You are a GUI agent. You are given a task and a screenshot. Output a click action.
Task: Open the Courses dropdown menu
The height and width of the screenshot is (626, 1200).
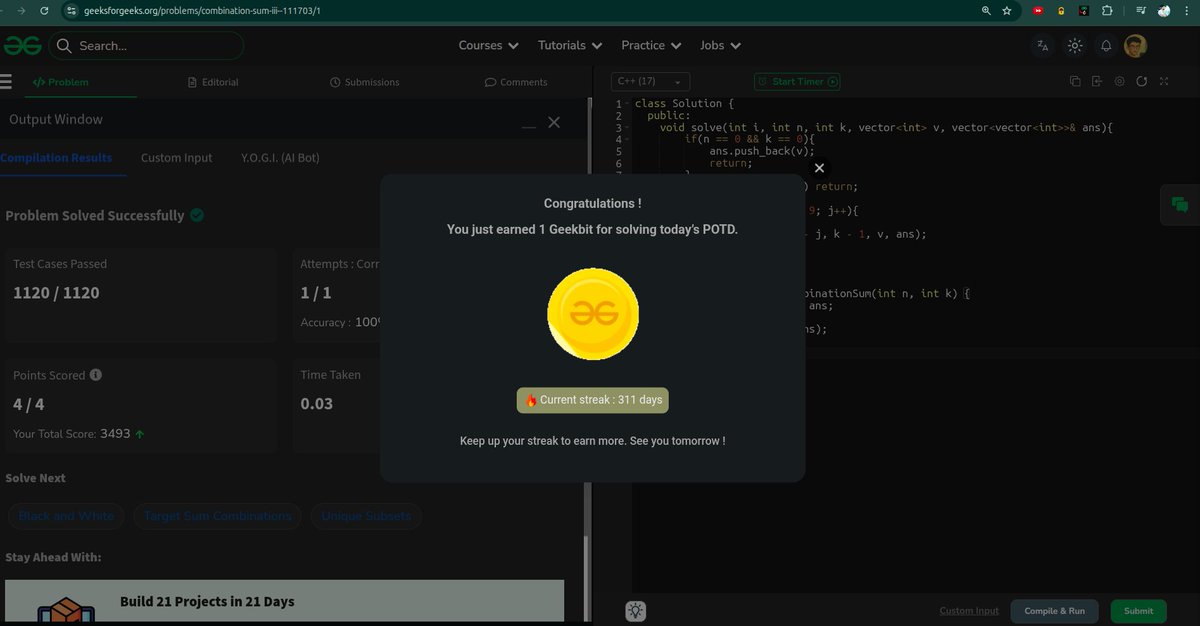(488, 45)
